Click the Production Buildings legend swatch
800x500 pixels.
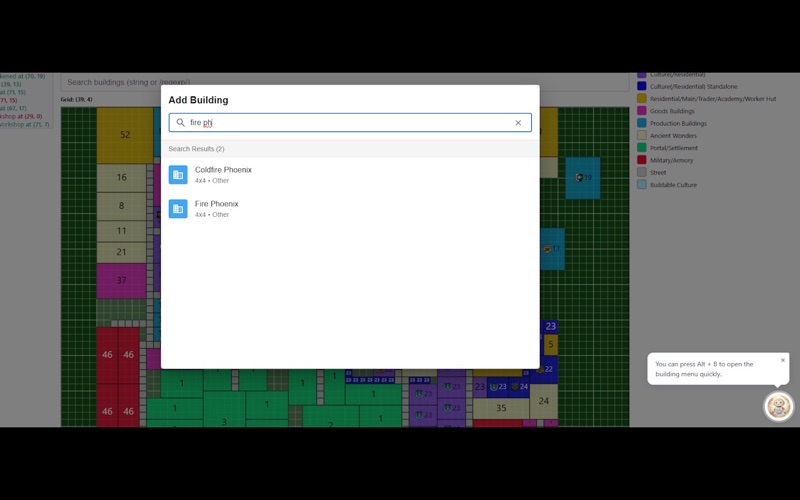coord(642,123)
